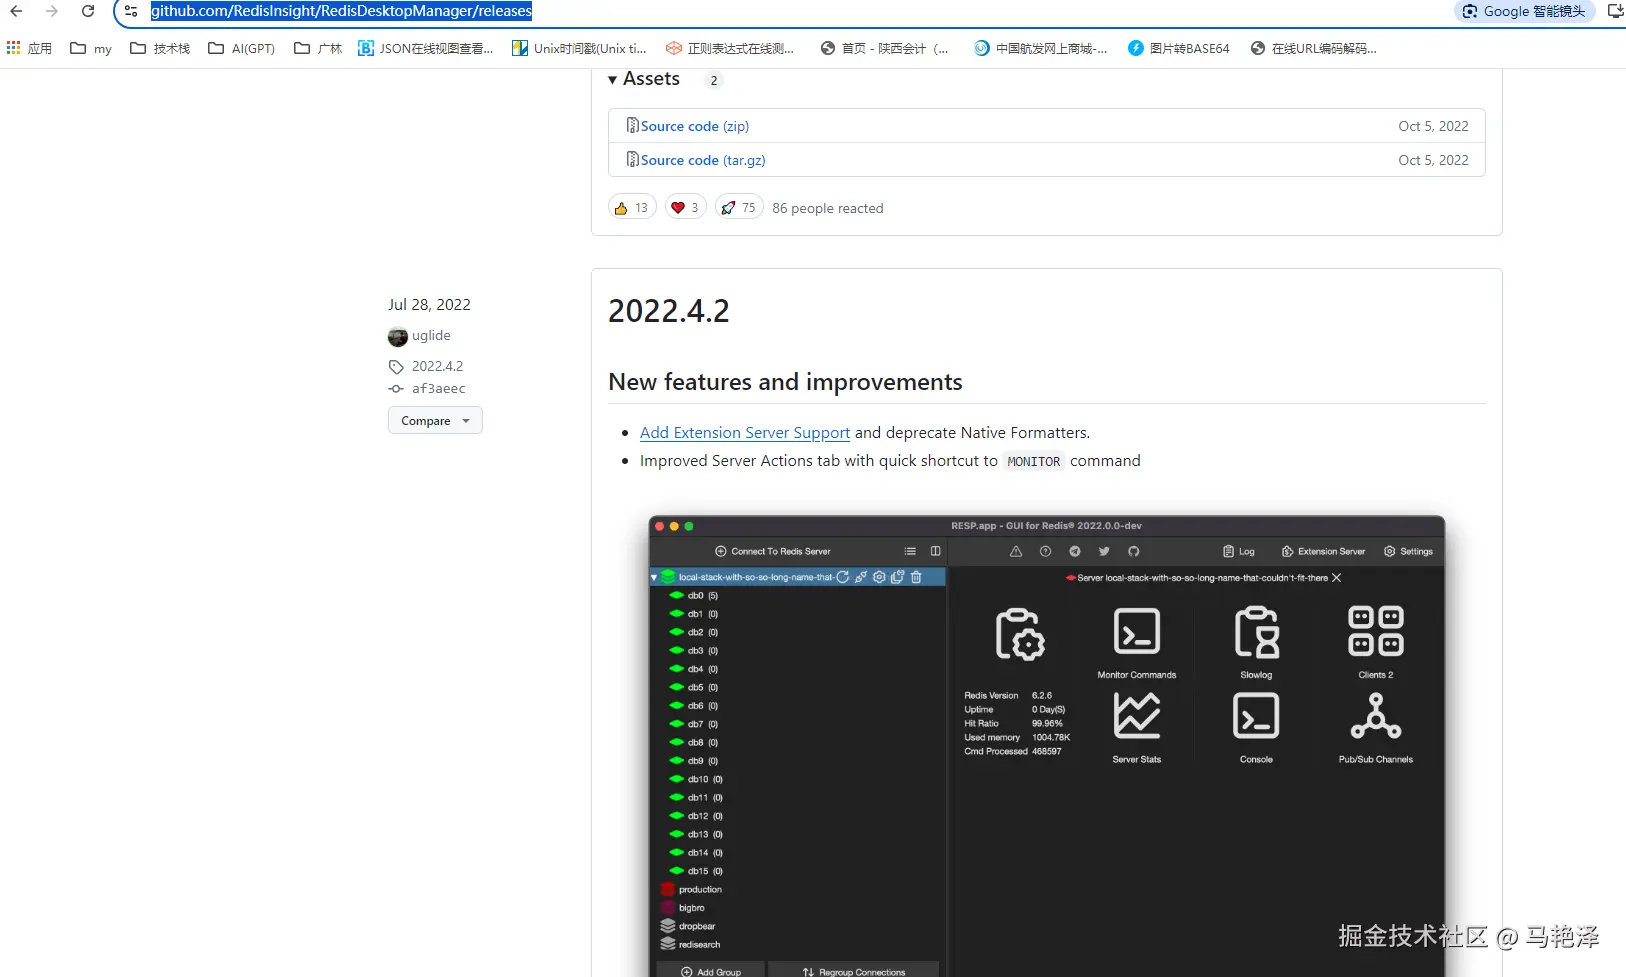The height and width of the screenshot is (977, 1626).
Task: Open the AI(GPT) bookmark folder
Action: click(x=241, y=48)
